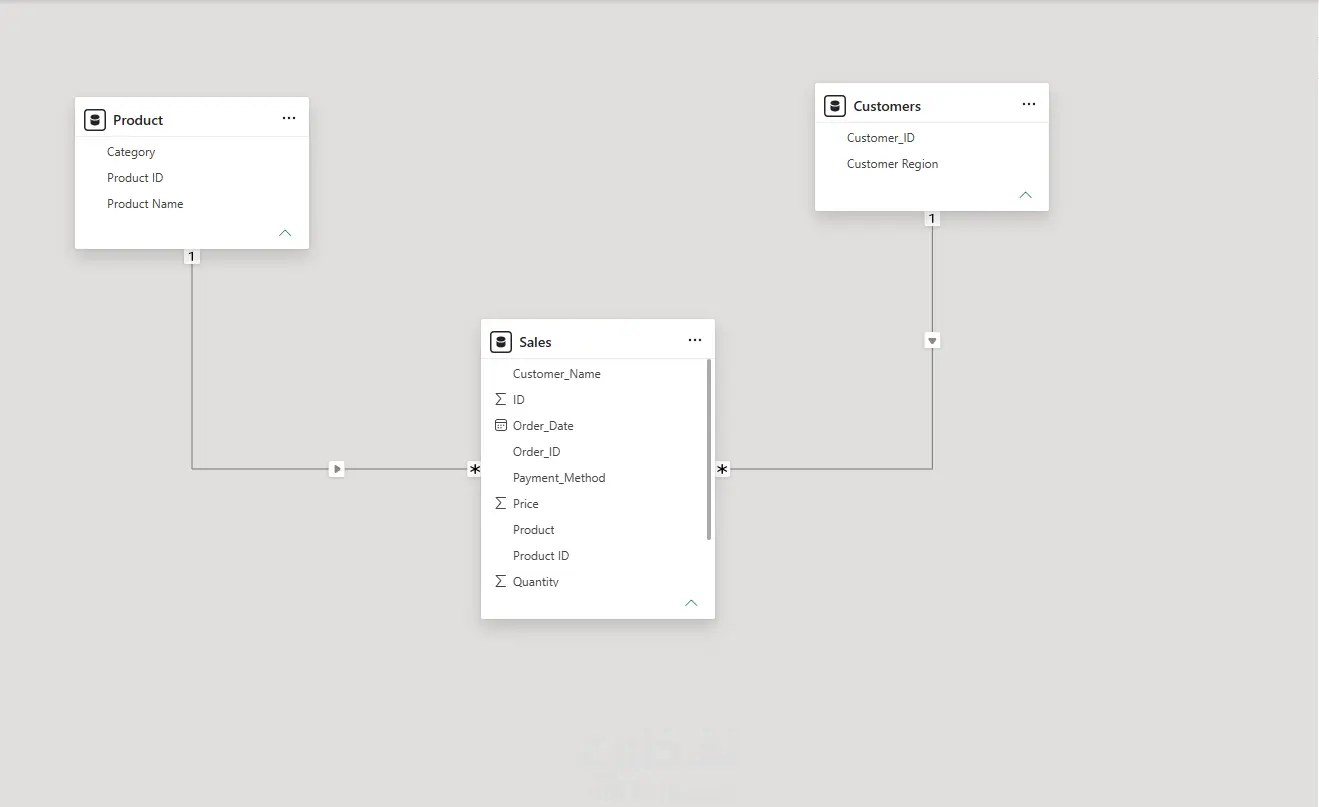
Task: Open the Customers table more options menu
Action: pyautogui.click(x=1029, y=104)
